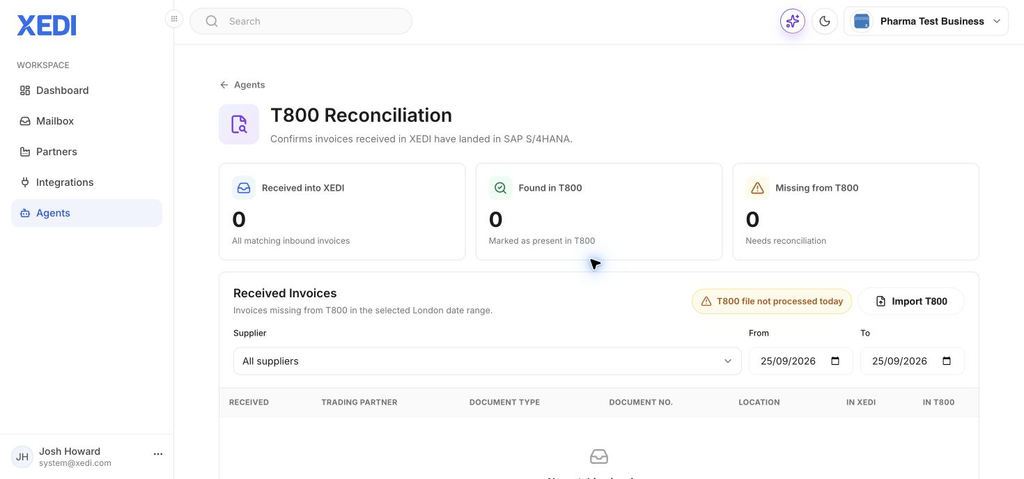Click the T800 file not processed today badge
This screenshot has width=1024, height=479.
pos(772,301)
